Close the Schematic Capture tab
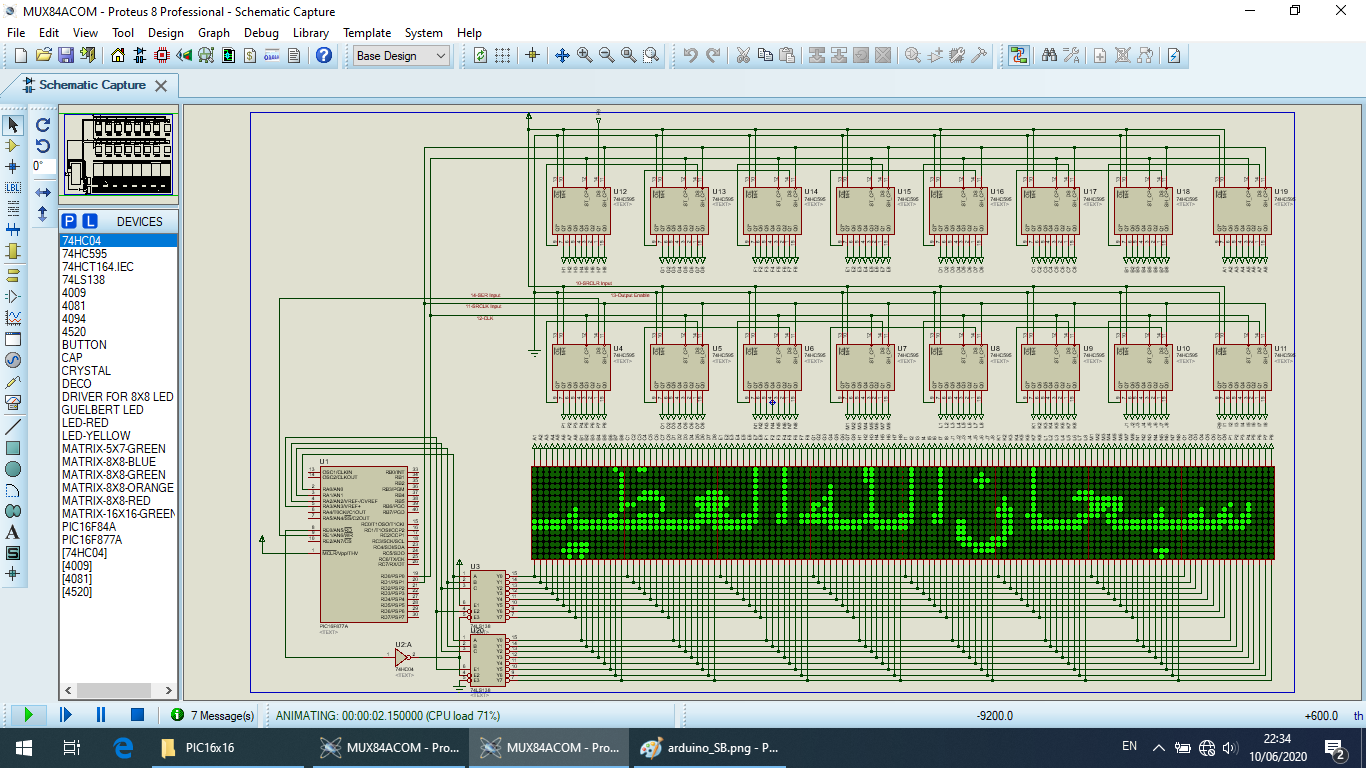 (162, 86)
